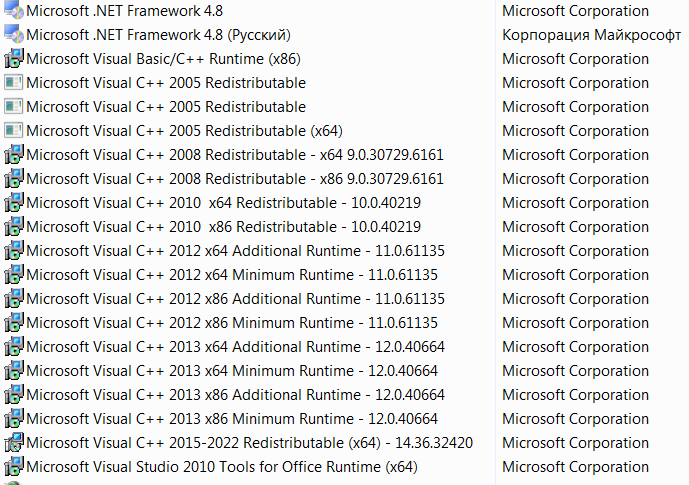
Task: Click icon of Visual C++ 2005 Redistributable (x64)
Action: click(13, 131)
